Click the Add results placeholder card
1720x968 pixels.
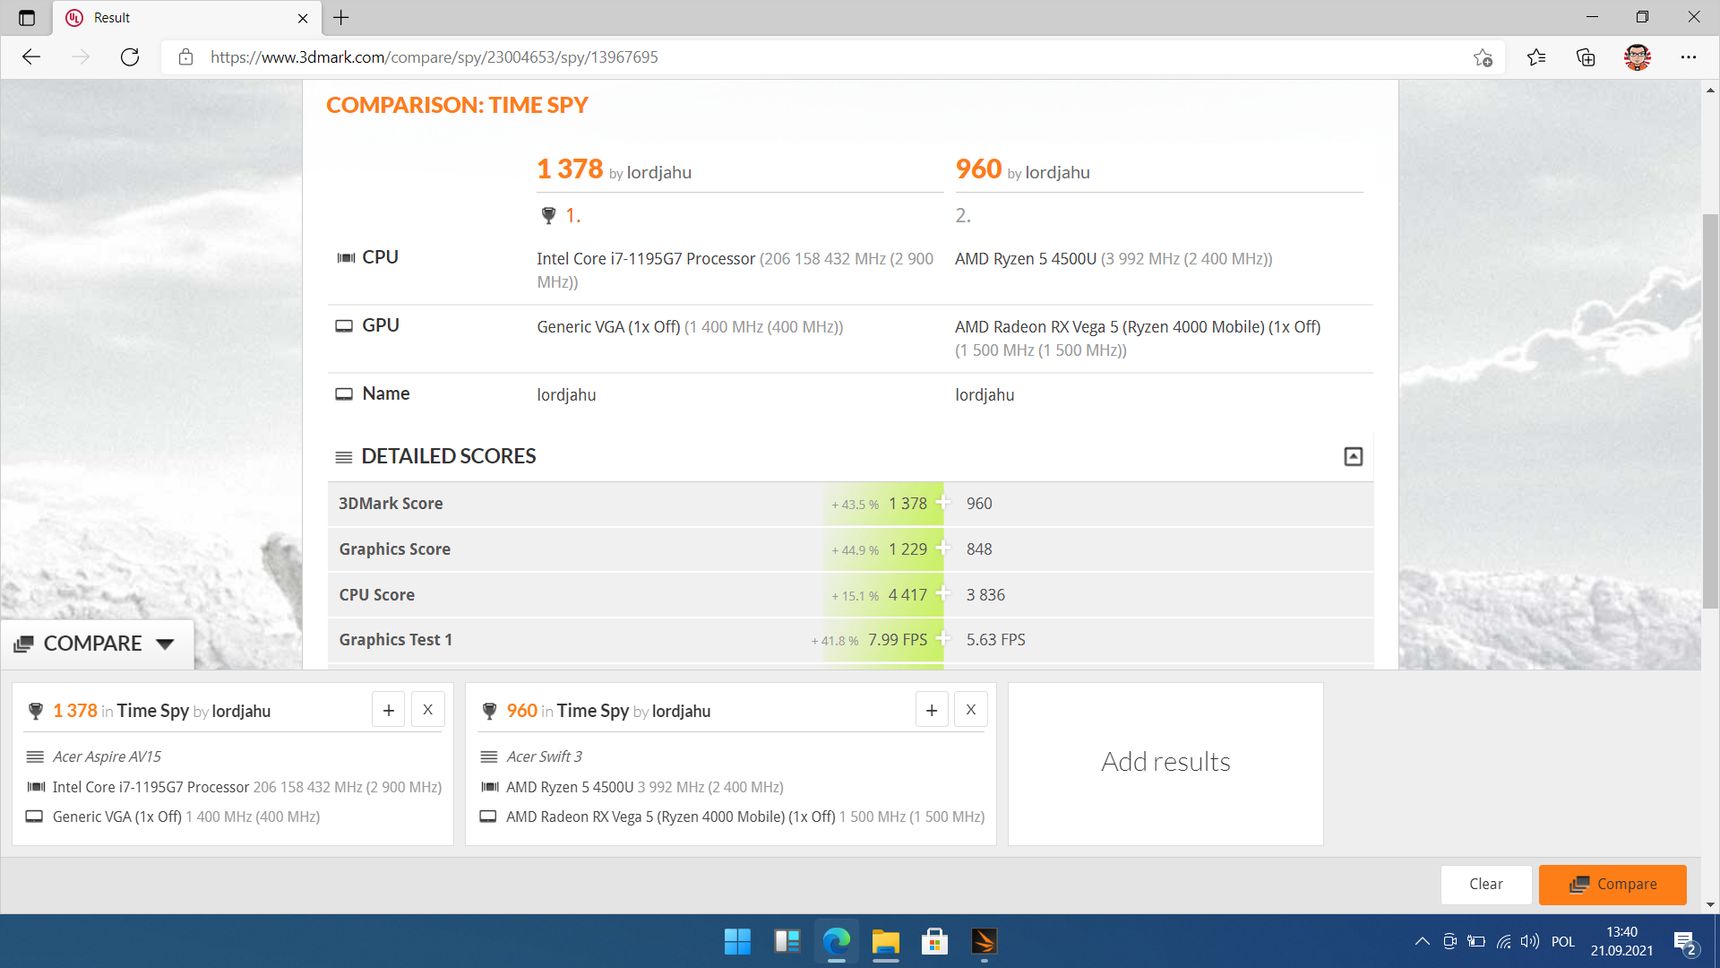click(x=1166, y=763)
